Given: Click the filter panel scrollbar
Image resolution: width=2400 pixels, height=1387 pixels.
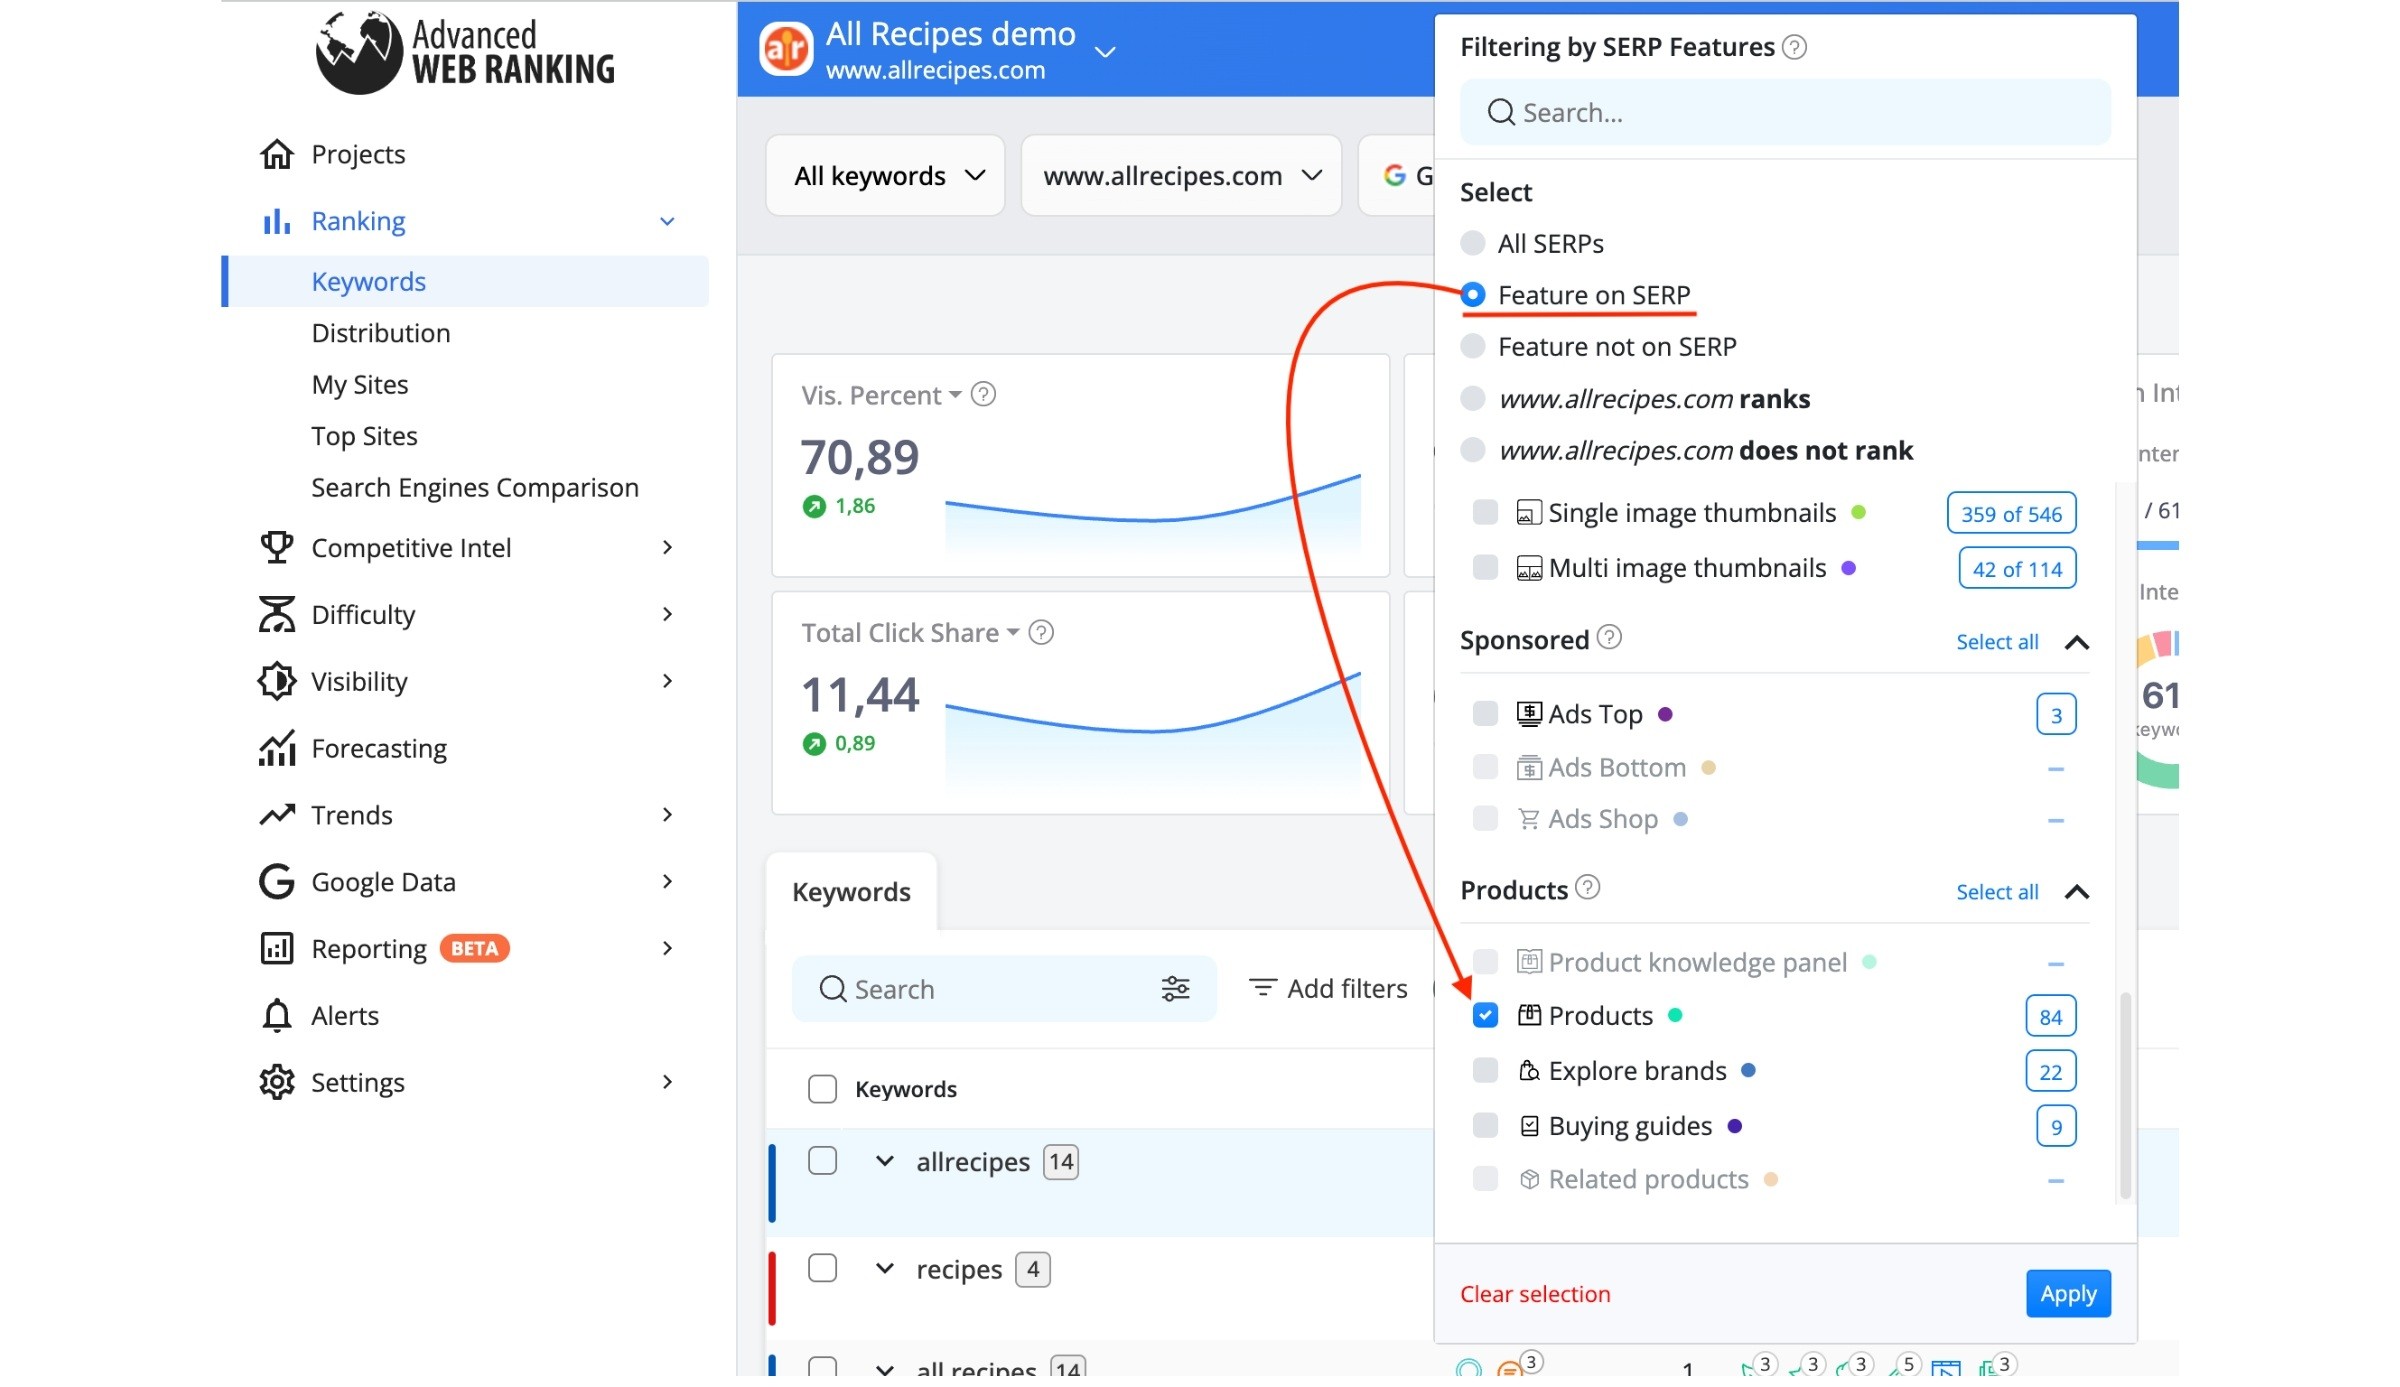Looking at the screenshot, I should (x=2126, y=1097).
